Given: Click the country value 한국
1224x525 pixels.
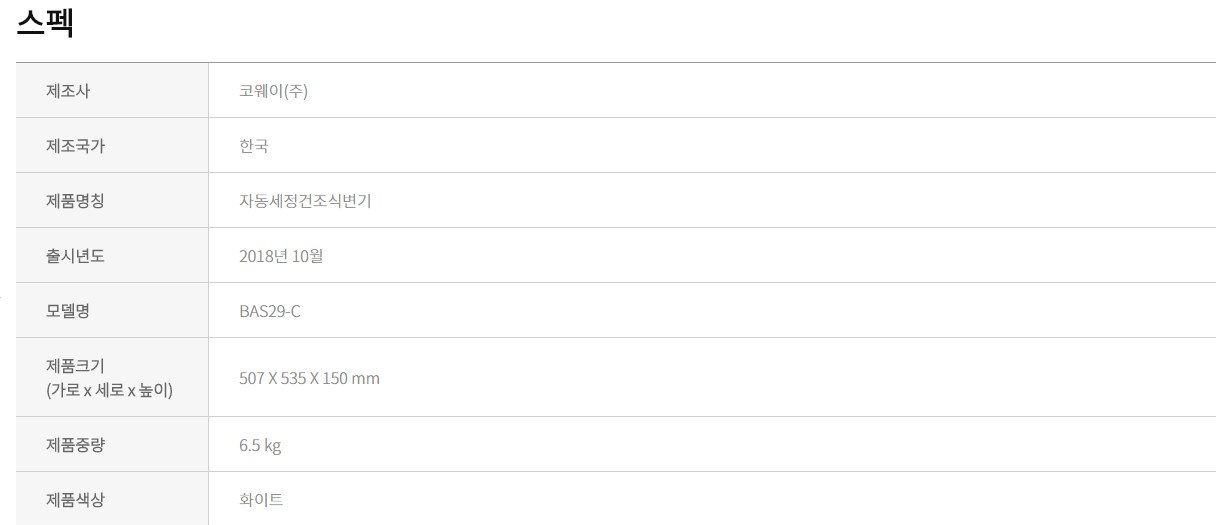Looking at the screenshot, I should point(254,146).
